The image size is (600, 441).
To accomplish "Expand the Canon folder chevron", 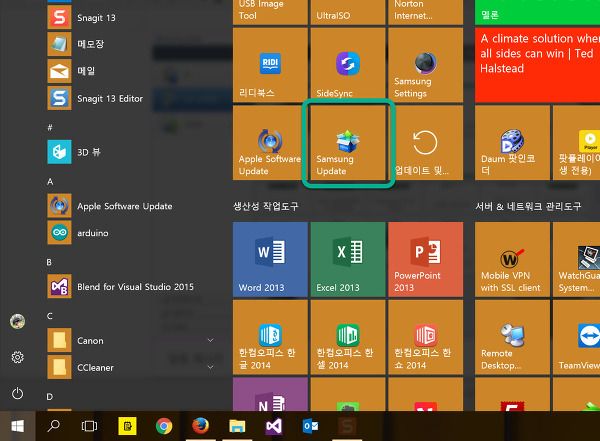I will click(x=210, y=340).
